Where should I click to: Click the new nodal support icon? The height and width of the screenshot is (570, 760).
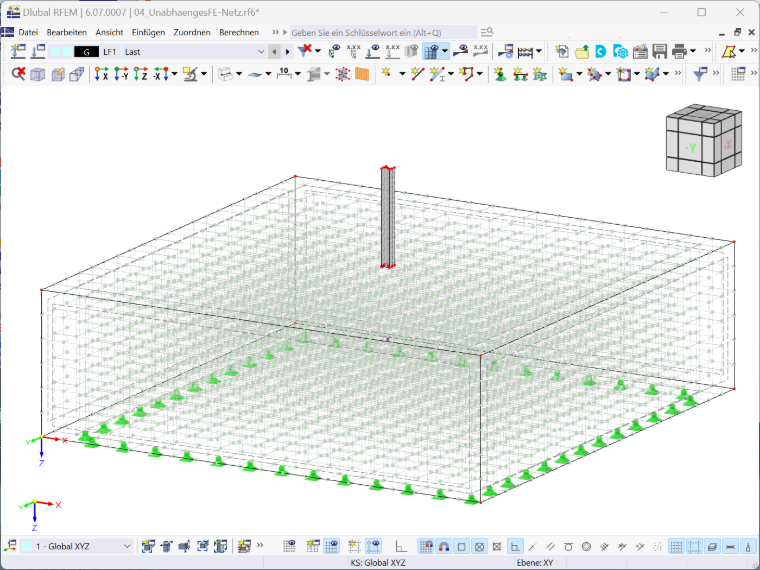point(500,74)
